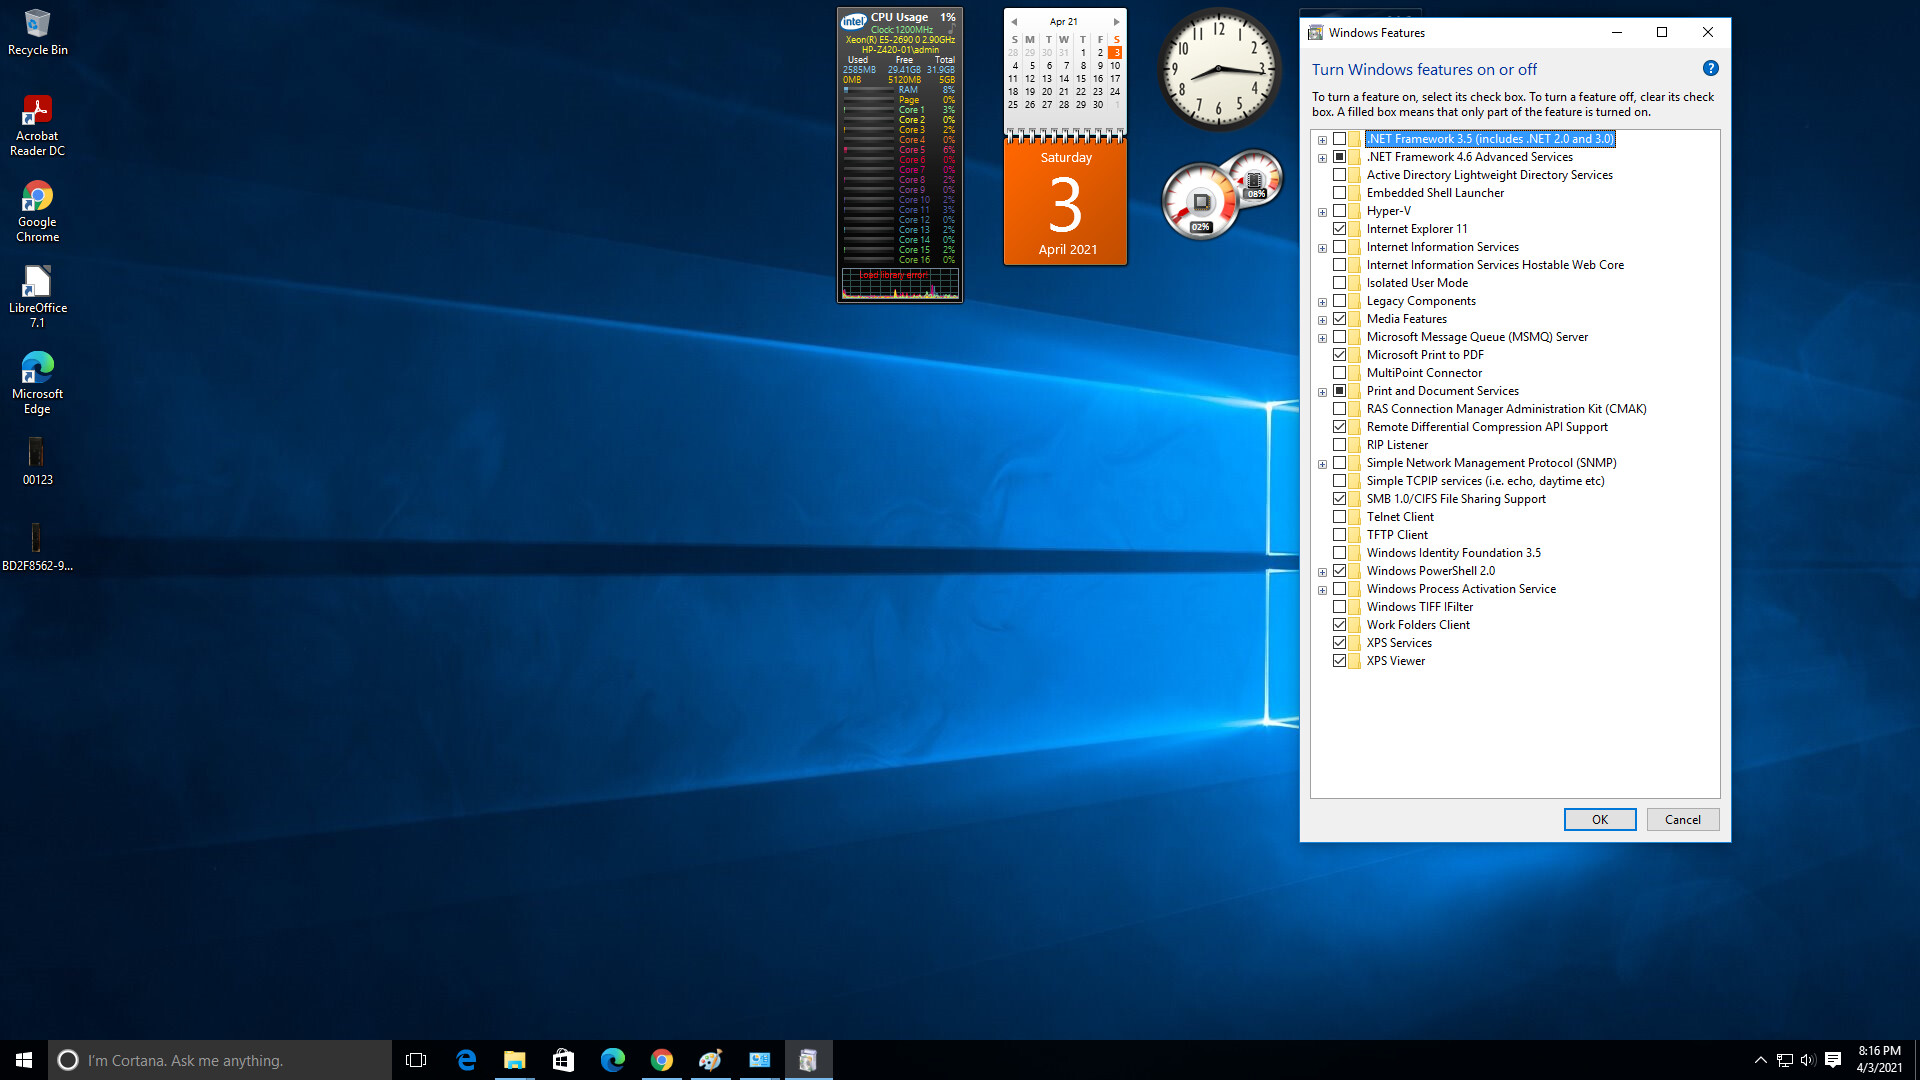The width and height of the screenshot is (1920, 1080).
Task: Select the Embedded Shell Launcher row
Action: coord(1435,193)
